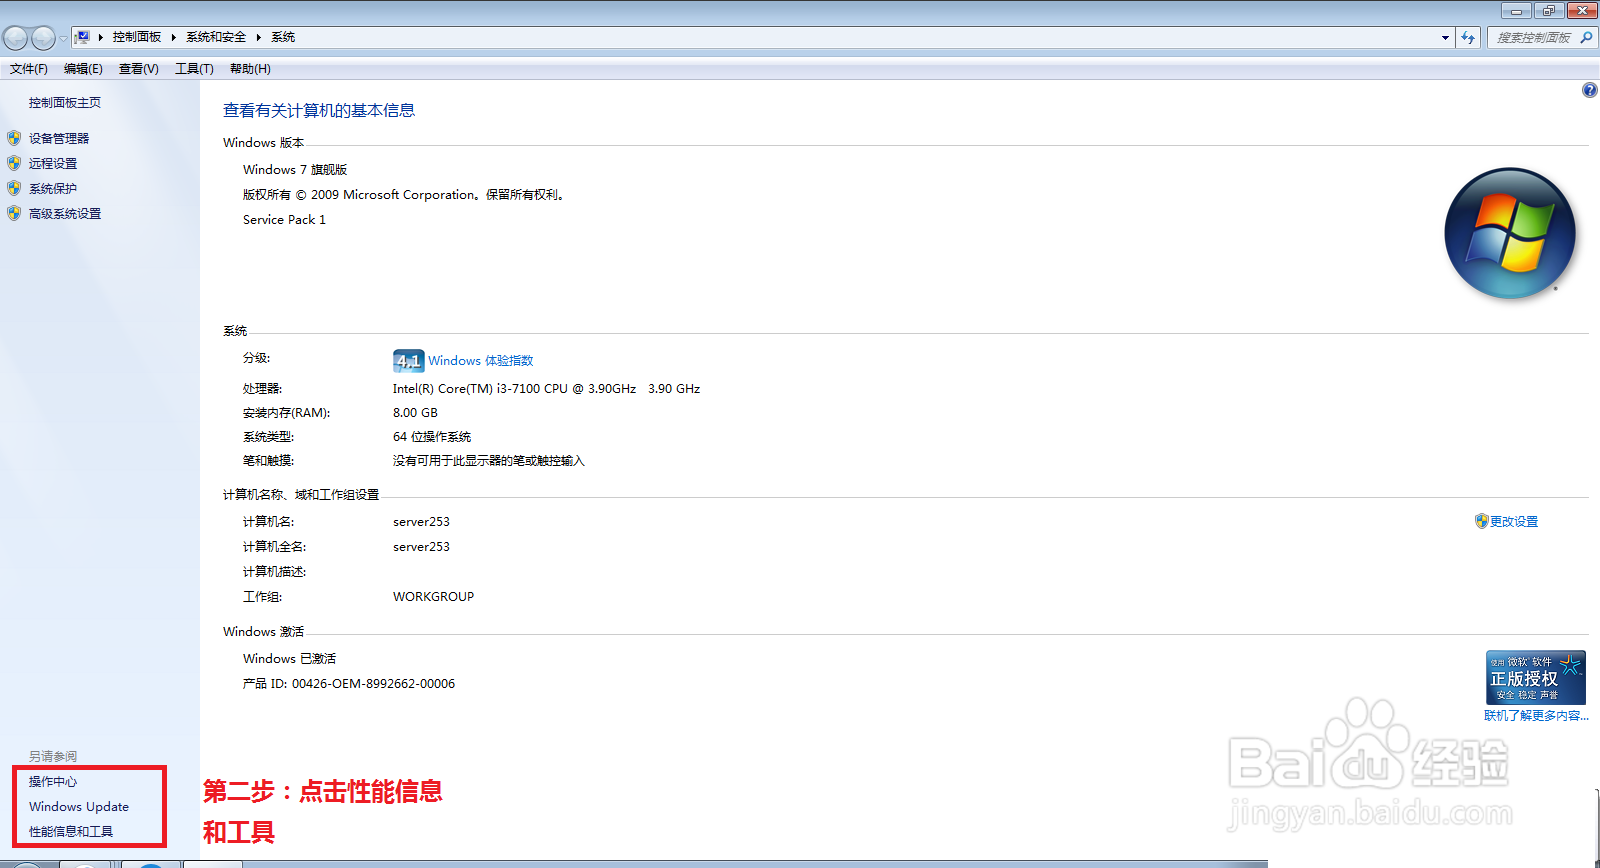
Task: Open 性能信息和工具 link
Action: pyautogui.click(x=71, y=832)
